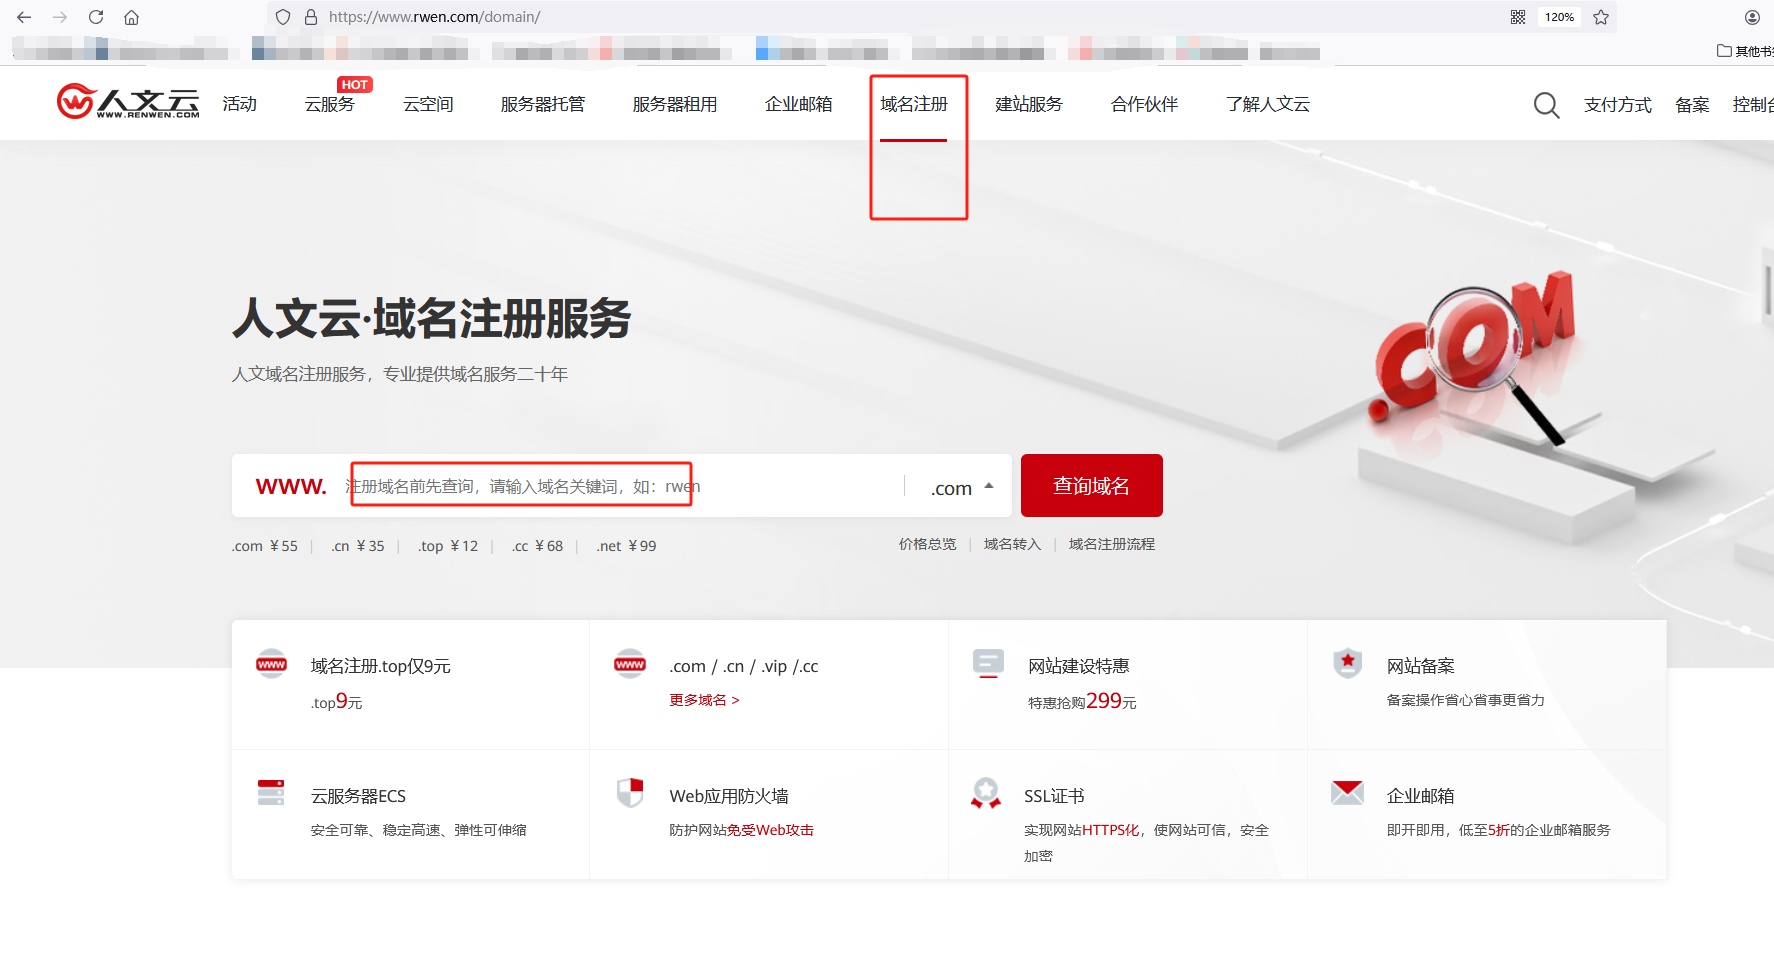1774x956 pixels.
Task: Click the 企业邮箱 card title in services grid
Action: (1421, 796)
